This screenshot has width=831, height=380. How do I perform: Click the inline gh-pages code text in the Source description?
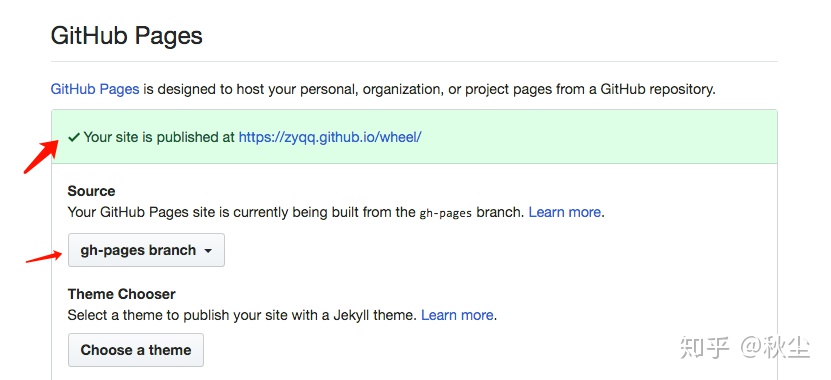(x=446, y=213)
